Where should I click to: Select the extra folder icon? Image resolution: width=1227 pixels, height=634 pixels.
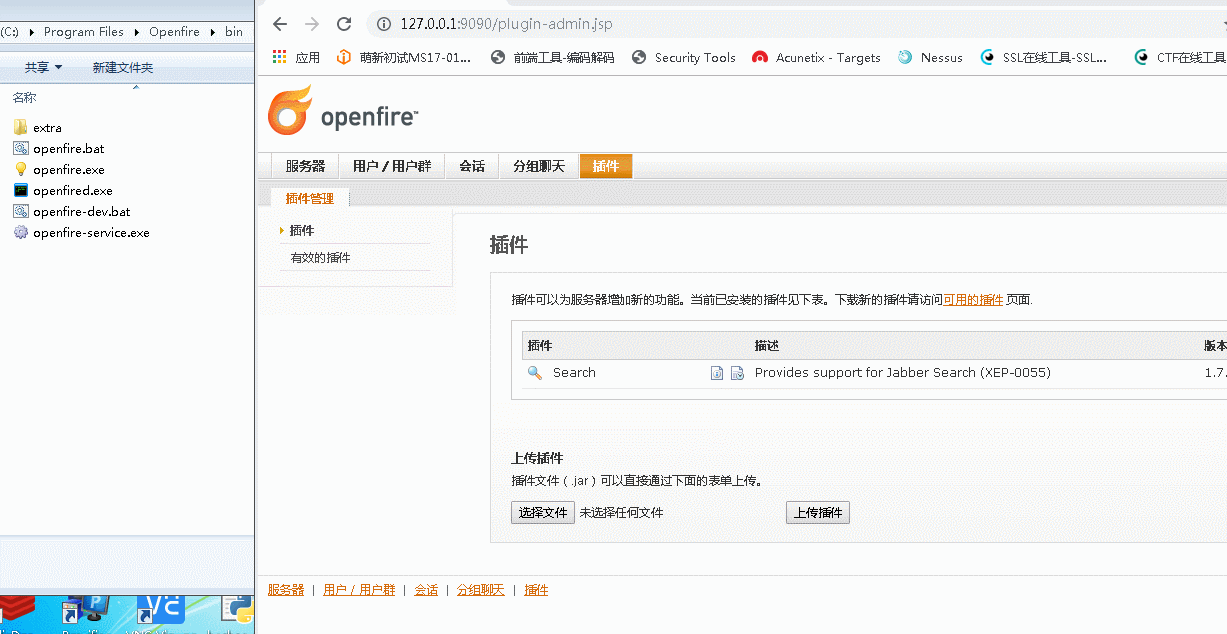[21, 128]
